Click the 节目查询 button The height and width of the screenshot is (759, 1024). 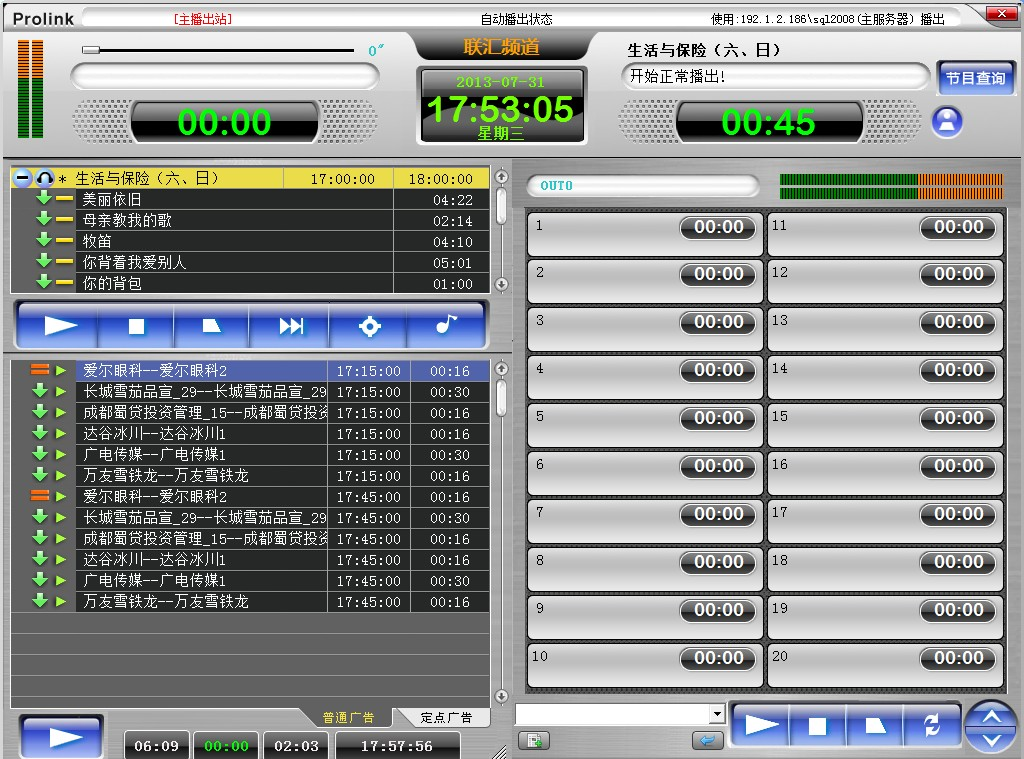click(x=975, y=78)
